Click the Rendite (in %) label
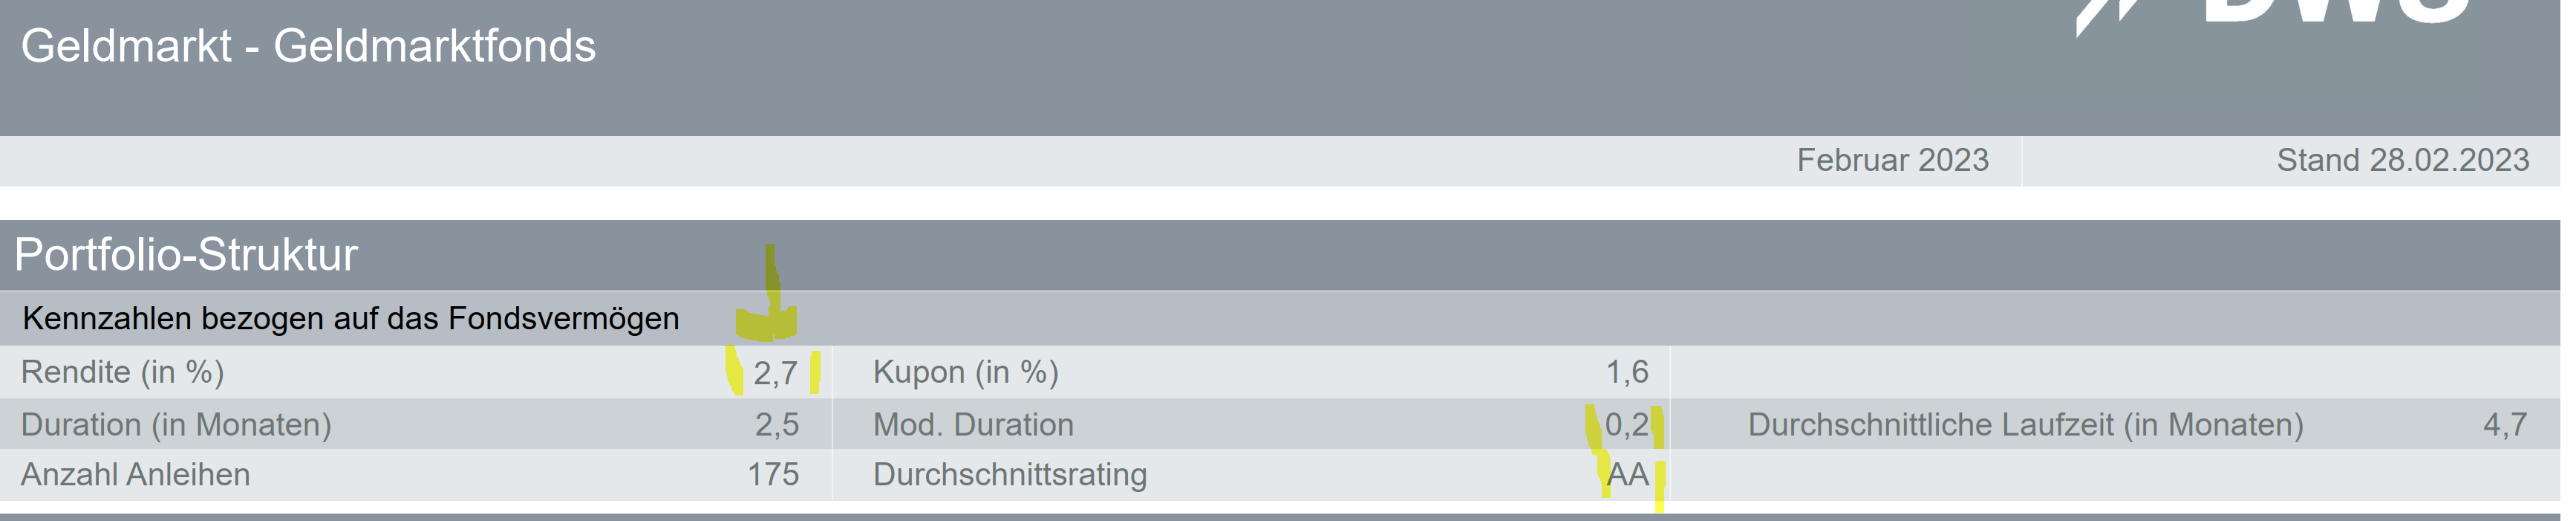Image resolution: width=2576 pixels, height=521 pixels. (x=122, y=372)
